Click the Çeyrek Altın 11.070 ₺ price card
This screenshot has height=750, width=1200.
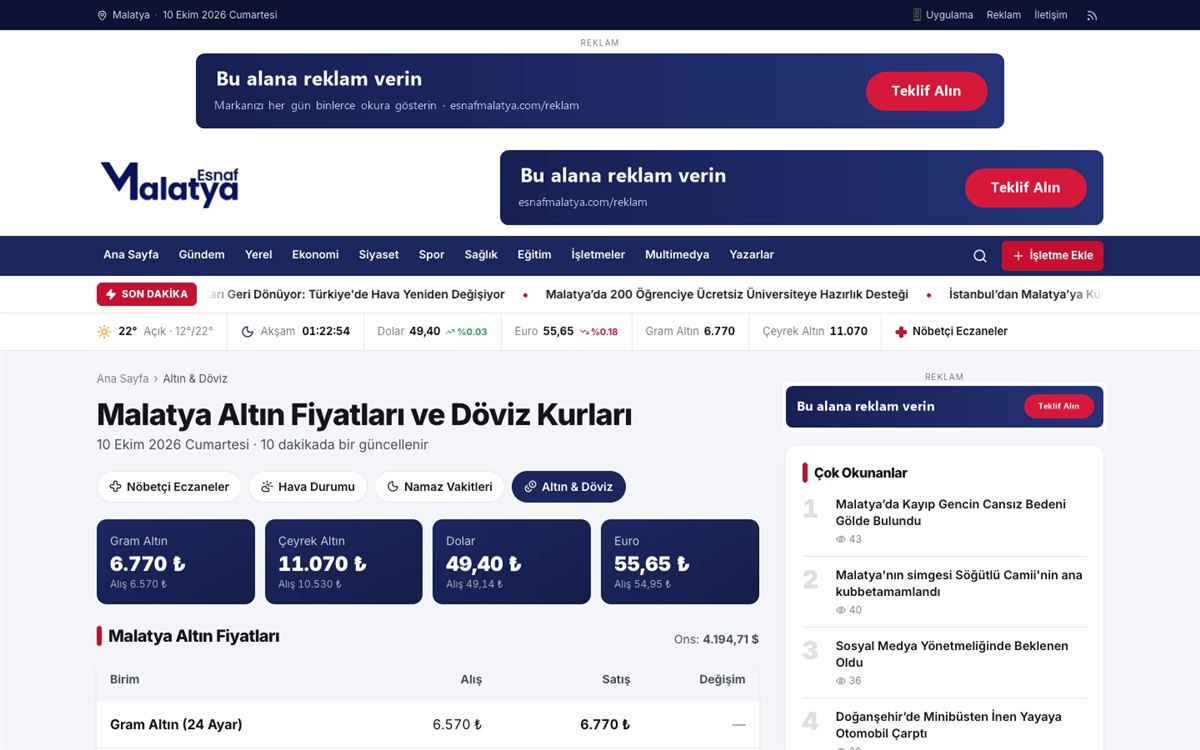(344, 562)
